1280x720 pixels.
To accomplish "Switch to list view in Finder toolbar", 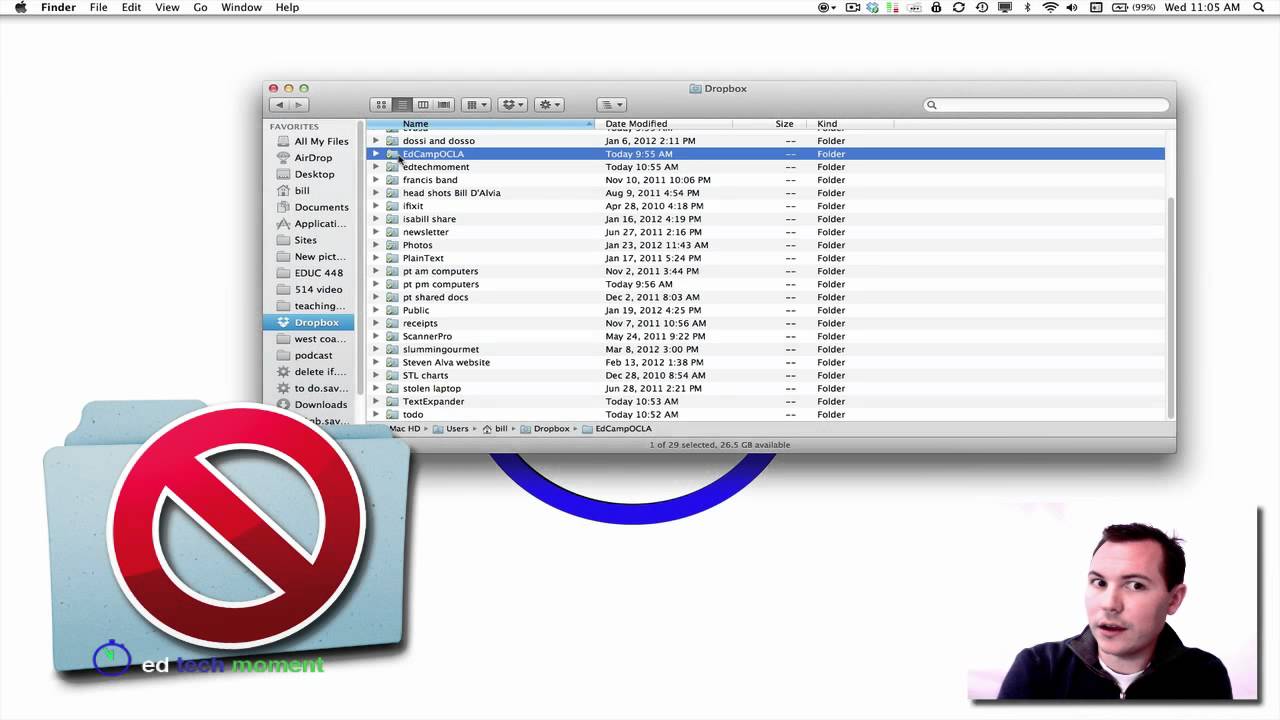I will [x=401, y=105].
